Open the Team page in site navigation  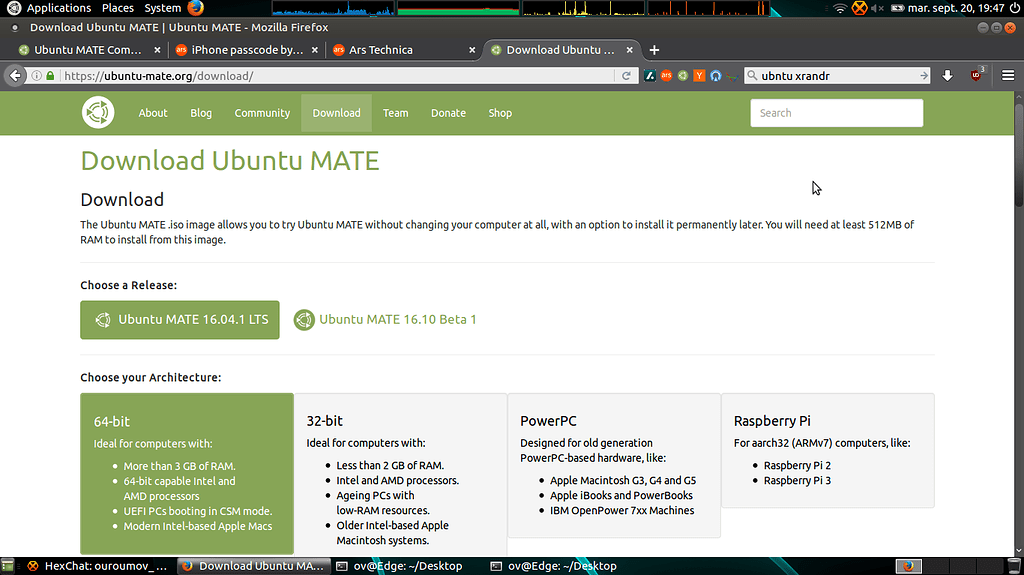point(395,113)
